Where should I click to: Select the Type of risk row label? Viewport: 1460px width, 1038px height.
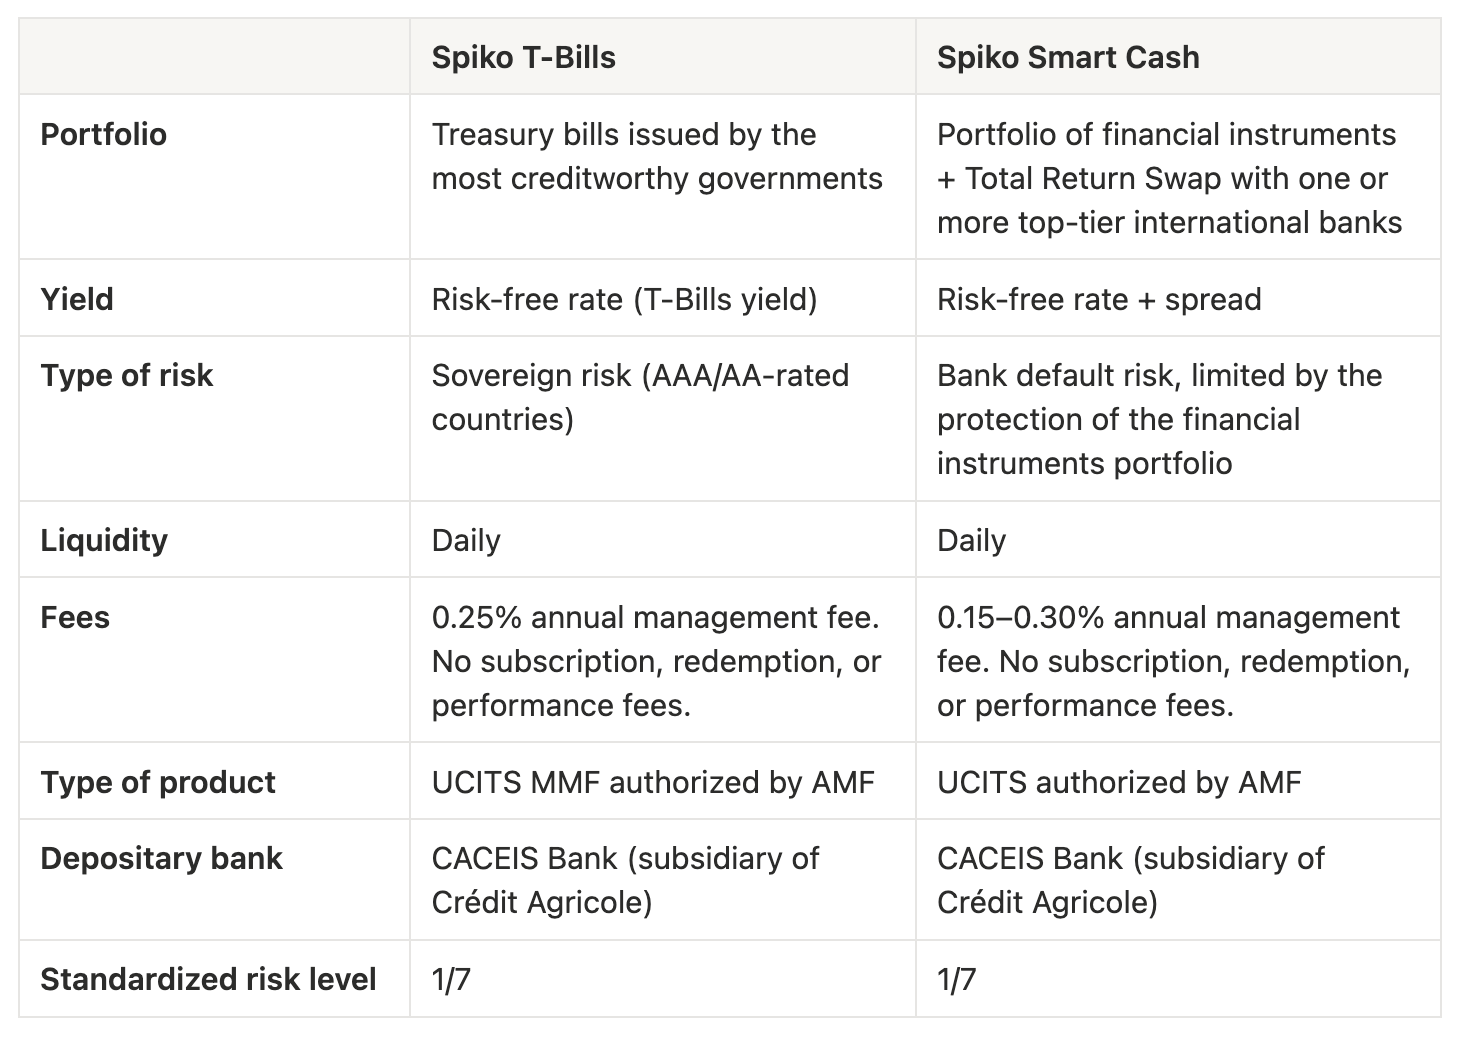[x=126, y=375]
